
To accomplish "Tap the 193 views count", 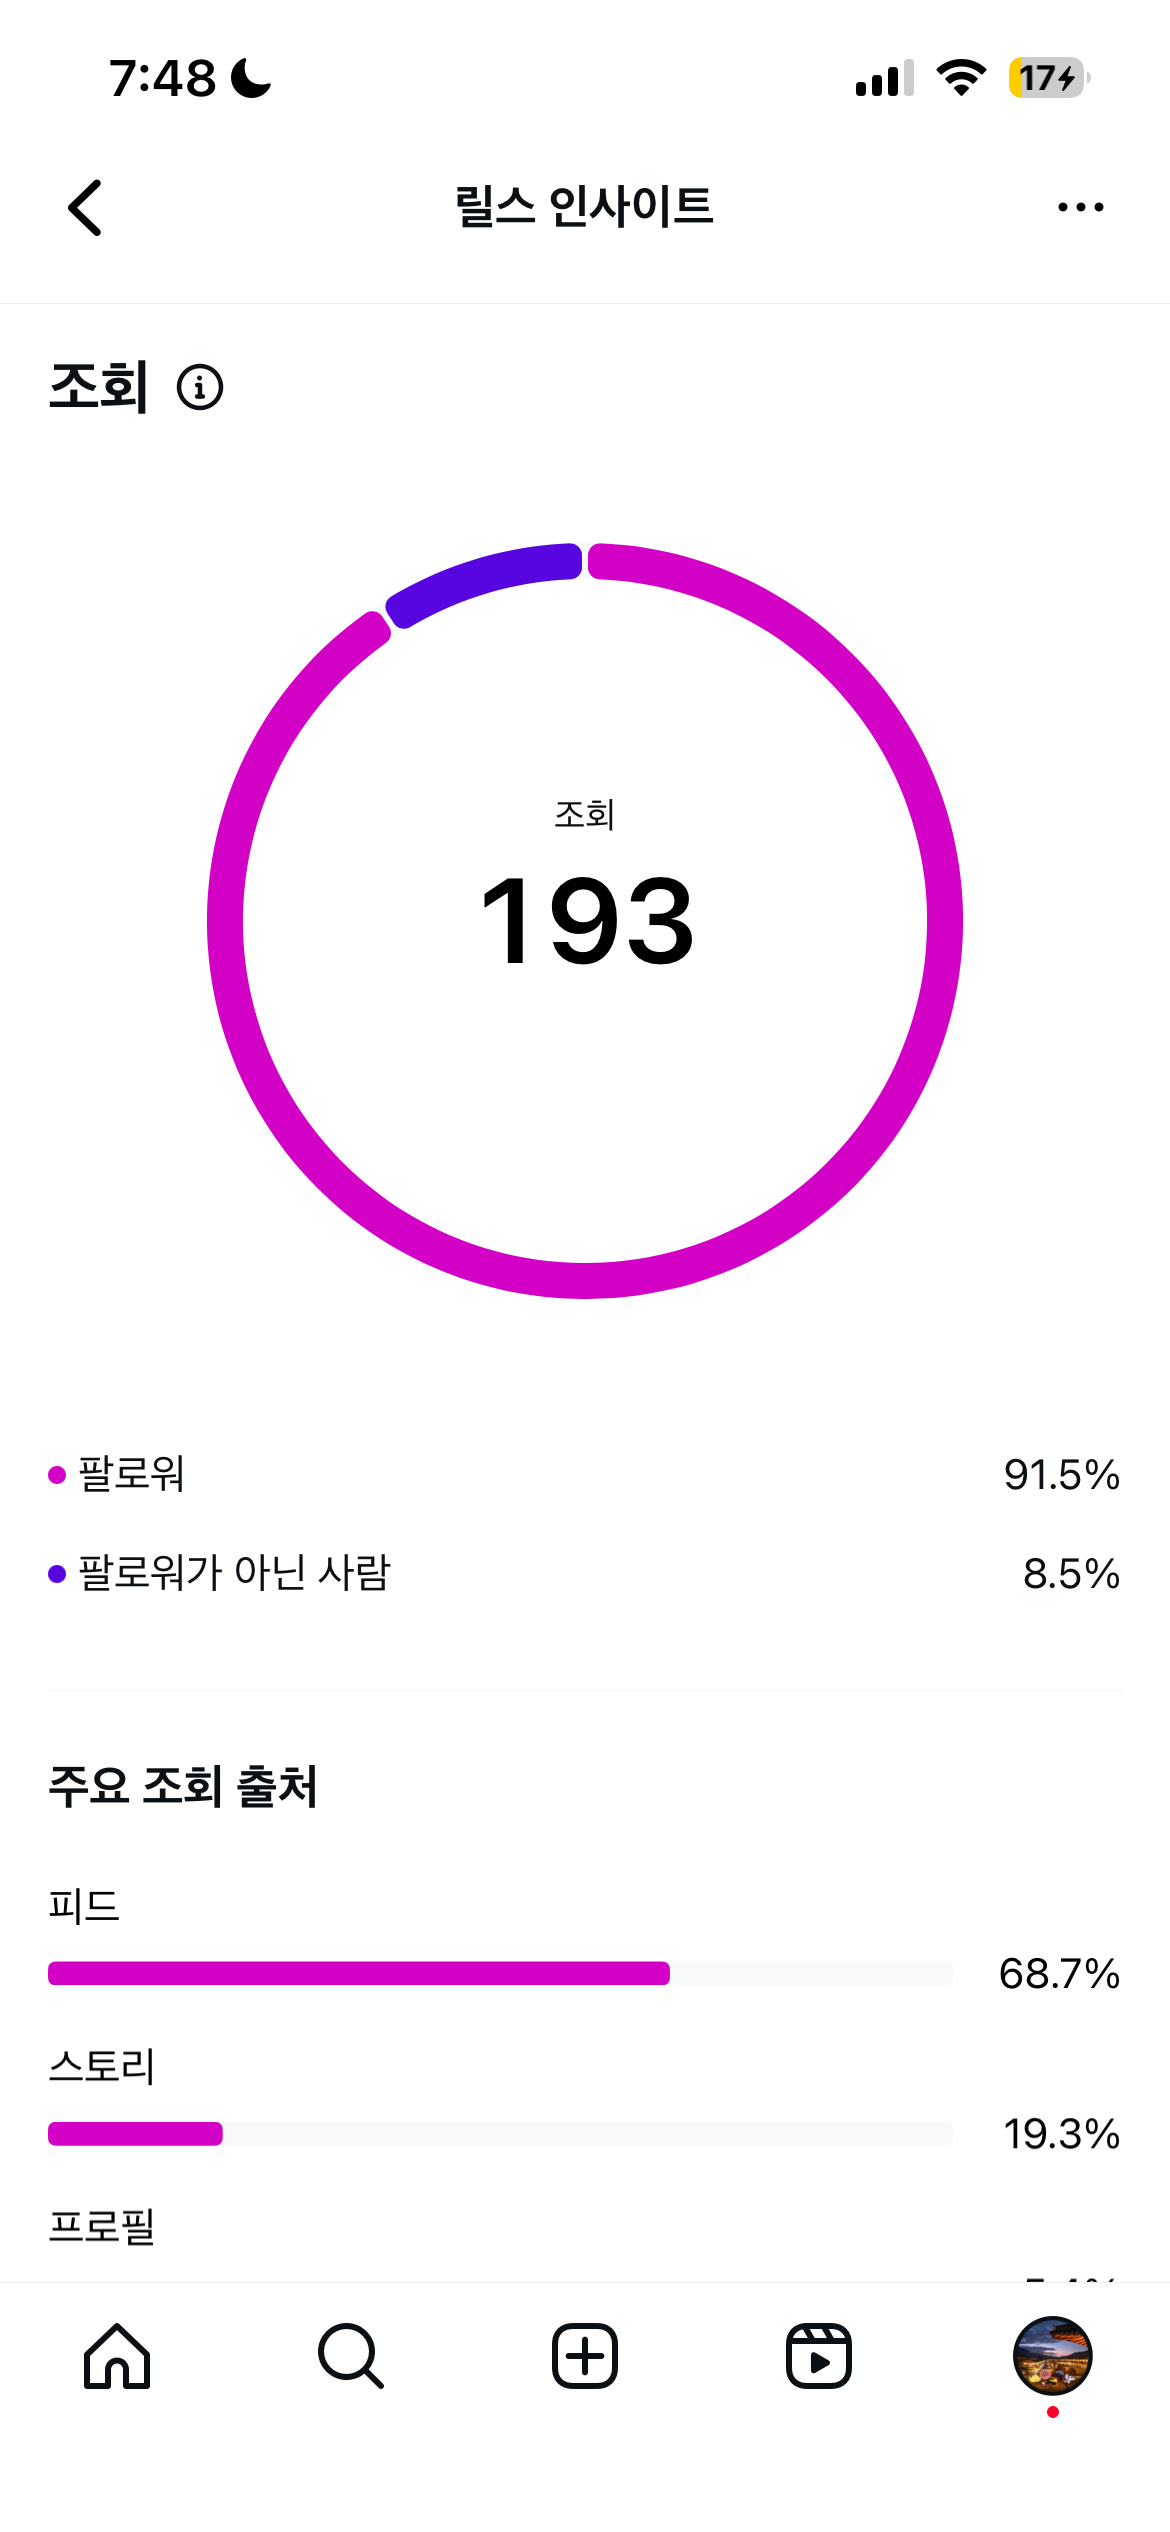I will point(586,920).
